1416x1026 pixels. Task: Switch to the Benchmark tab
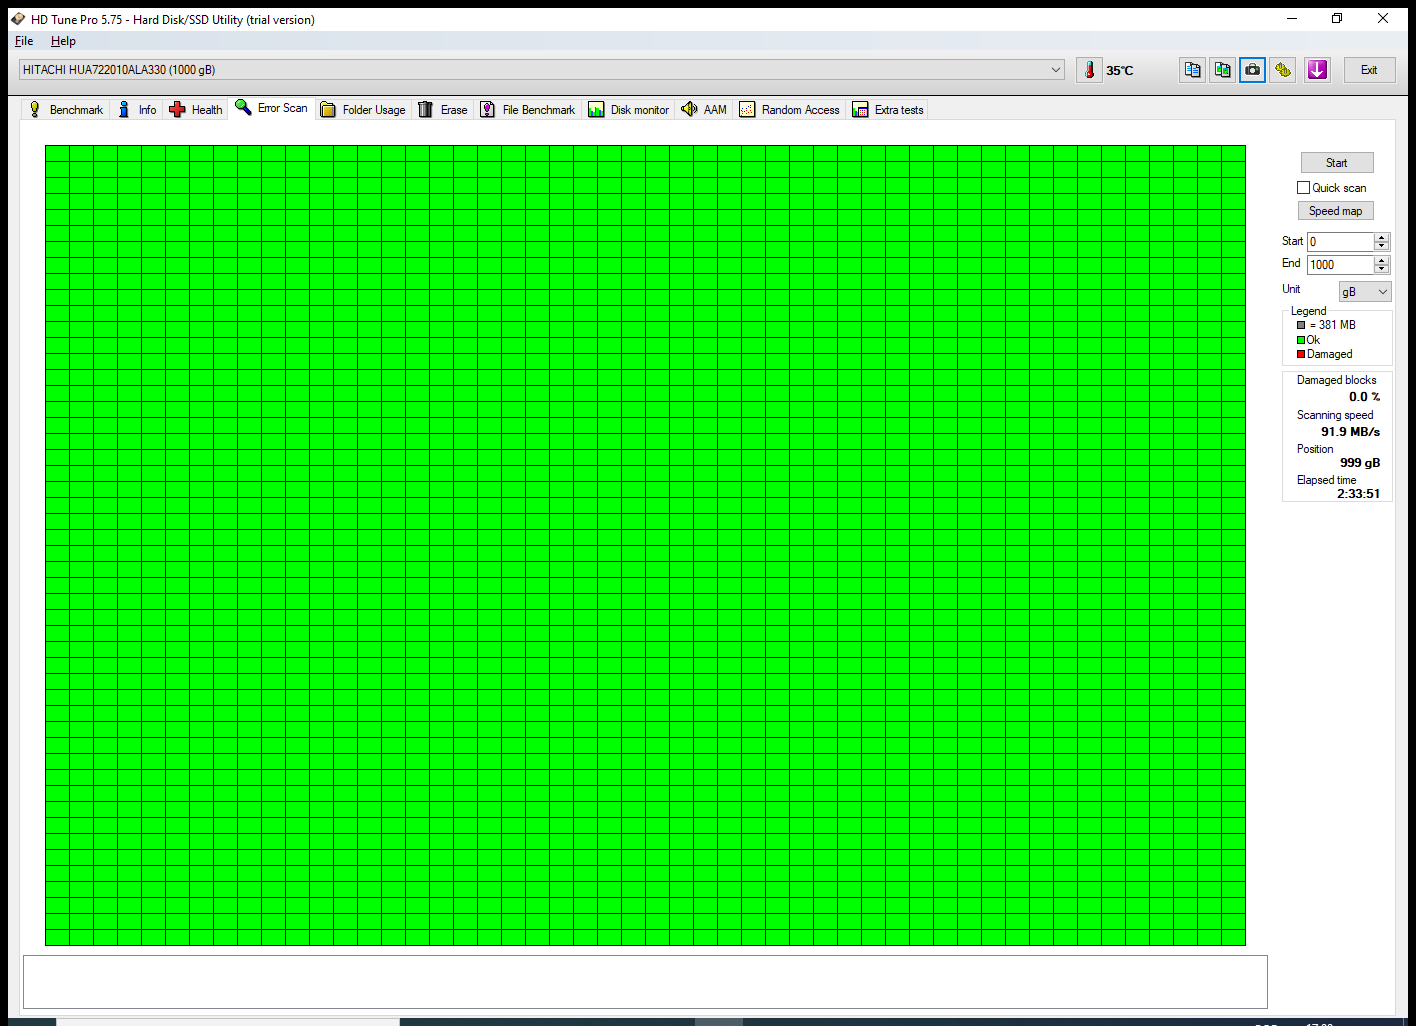(66, 110)
